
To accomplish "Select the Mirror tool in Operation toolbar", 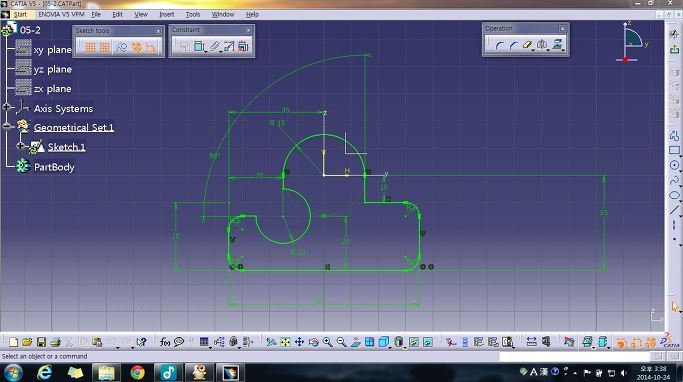I will tap(542, 45).
